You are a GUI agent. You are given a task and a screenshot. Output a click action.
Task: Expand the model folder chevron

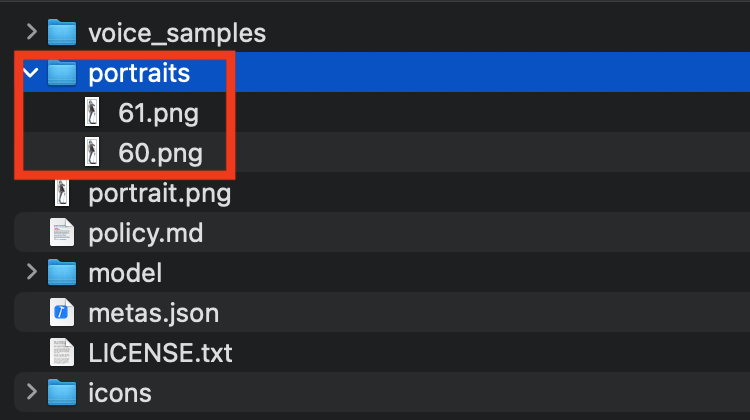tap(31, 272)
